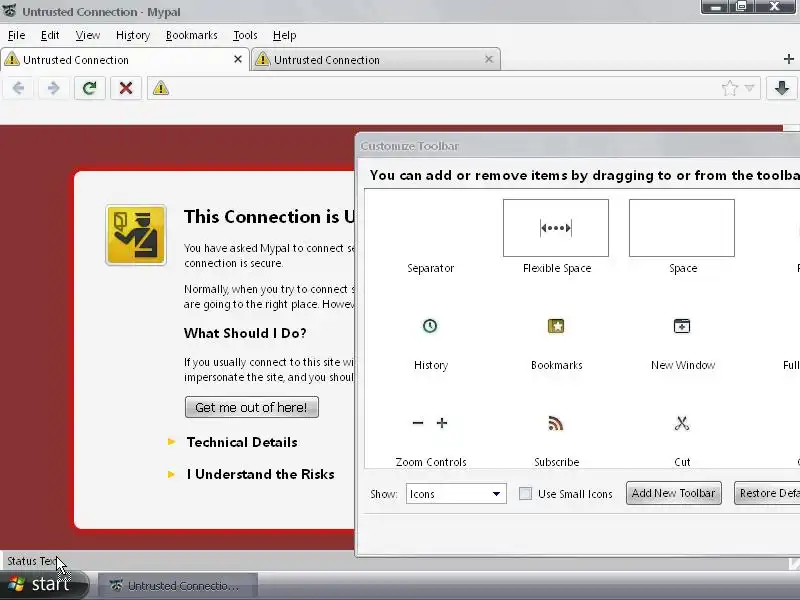The width and height of the screenshot is (800, 600).
Task: Click the Subscribe label
Action: 556,462
